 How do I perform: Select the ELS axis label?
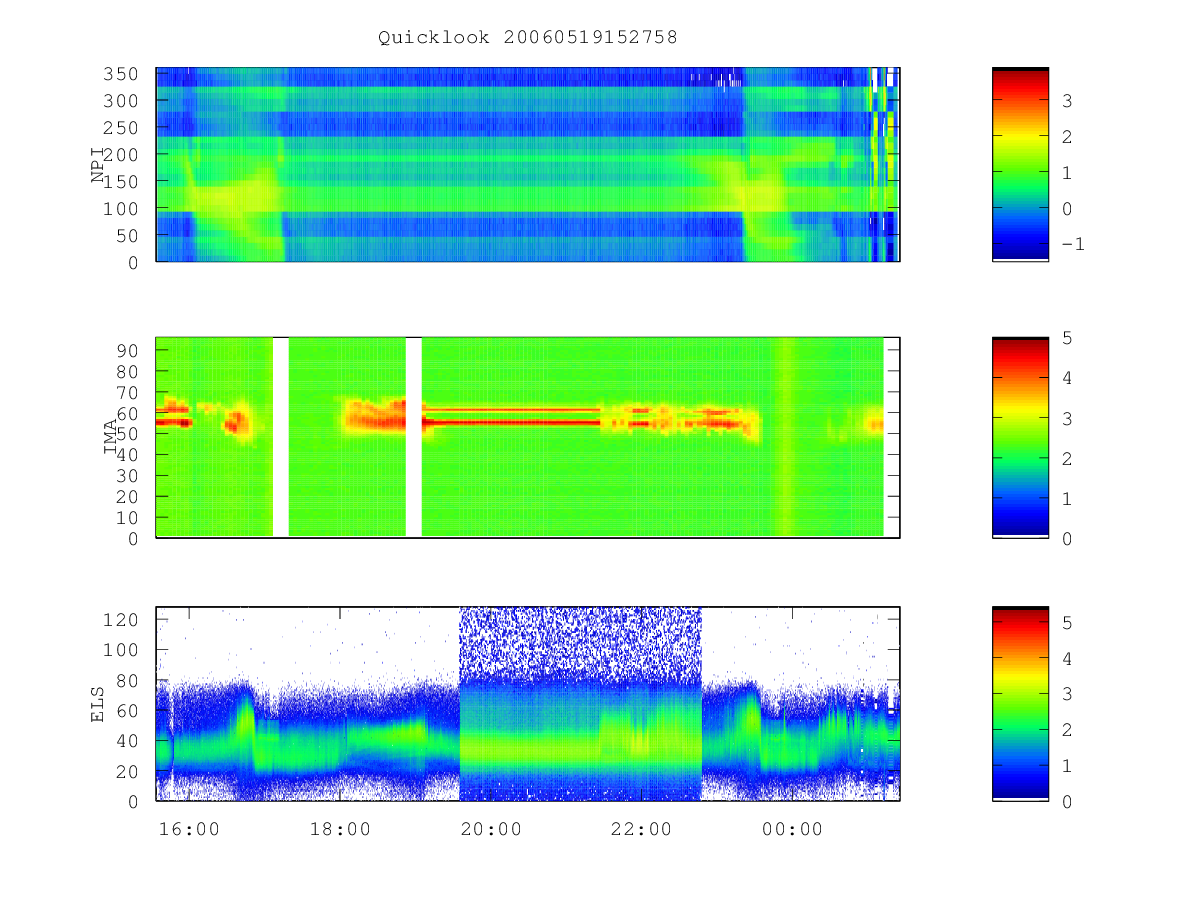coord(98,704)
